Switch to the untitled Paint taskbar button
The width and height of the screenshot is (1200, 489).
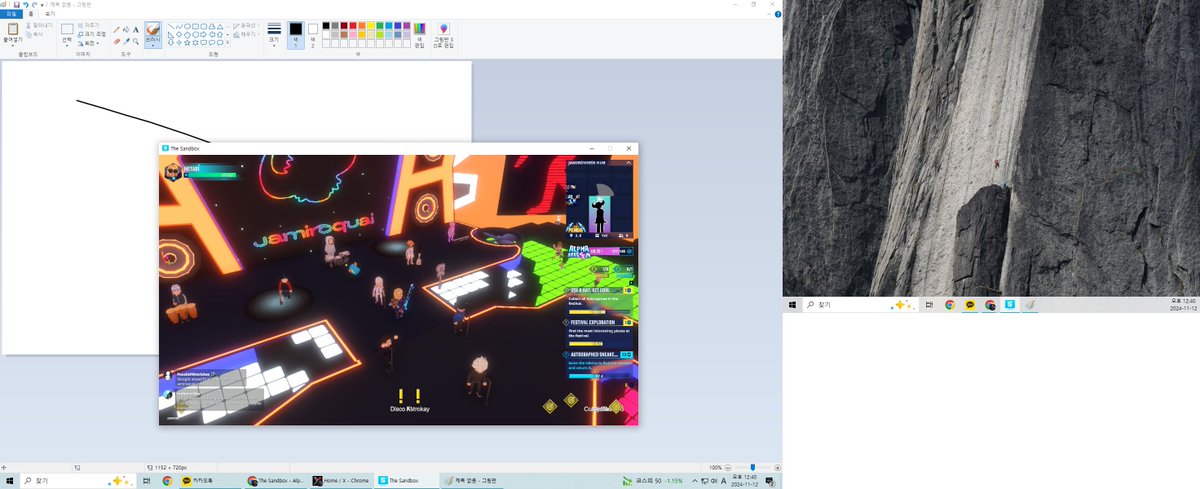tap(472, 481)
